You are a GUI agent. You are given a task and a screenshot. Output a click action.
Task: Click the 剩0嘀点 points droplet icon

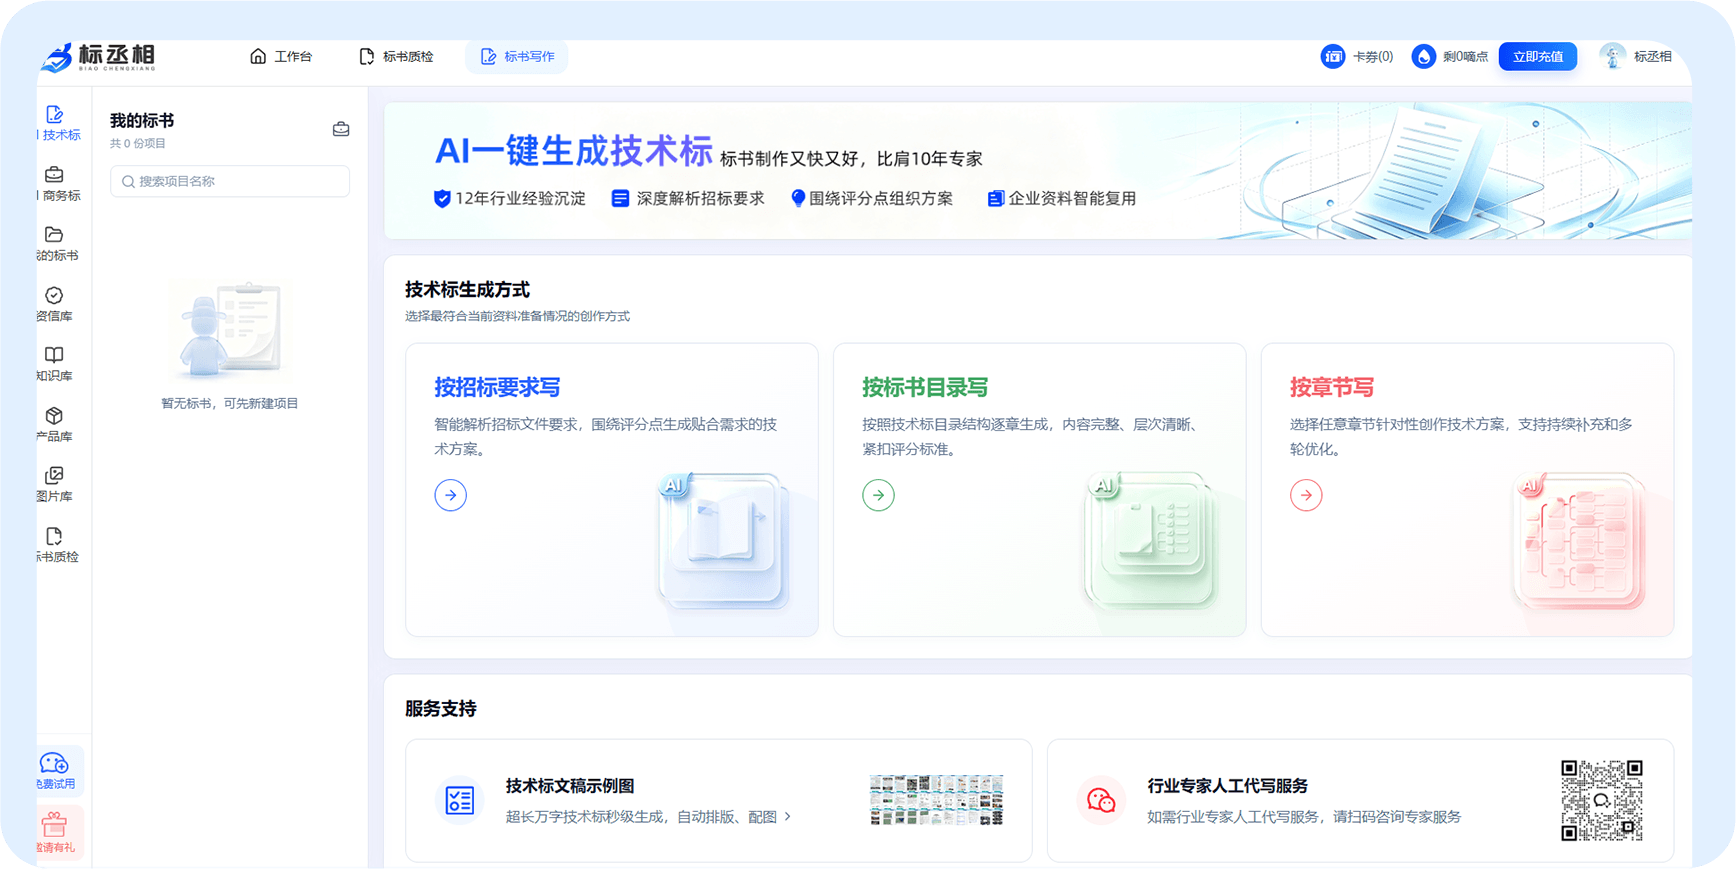pos(1423,57)
